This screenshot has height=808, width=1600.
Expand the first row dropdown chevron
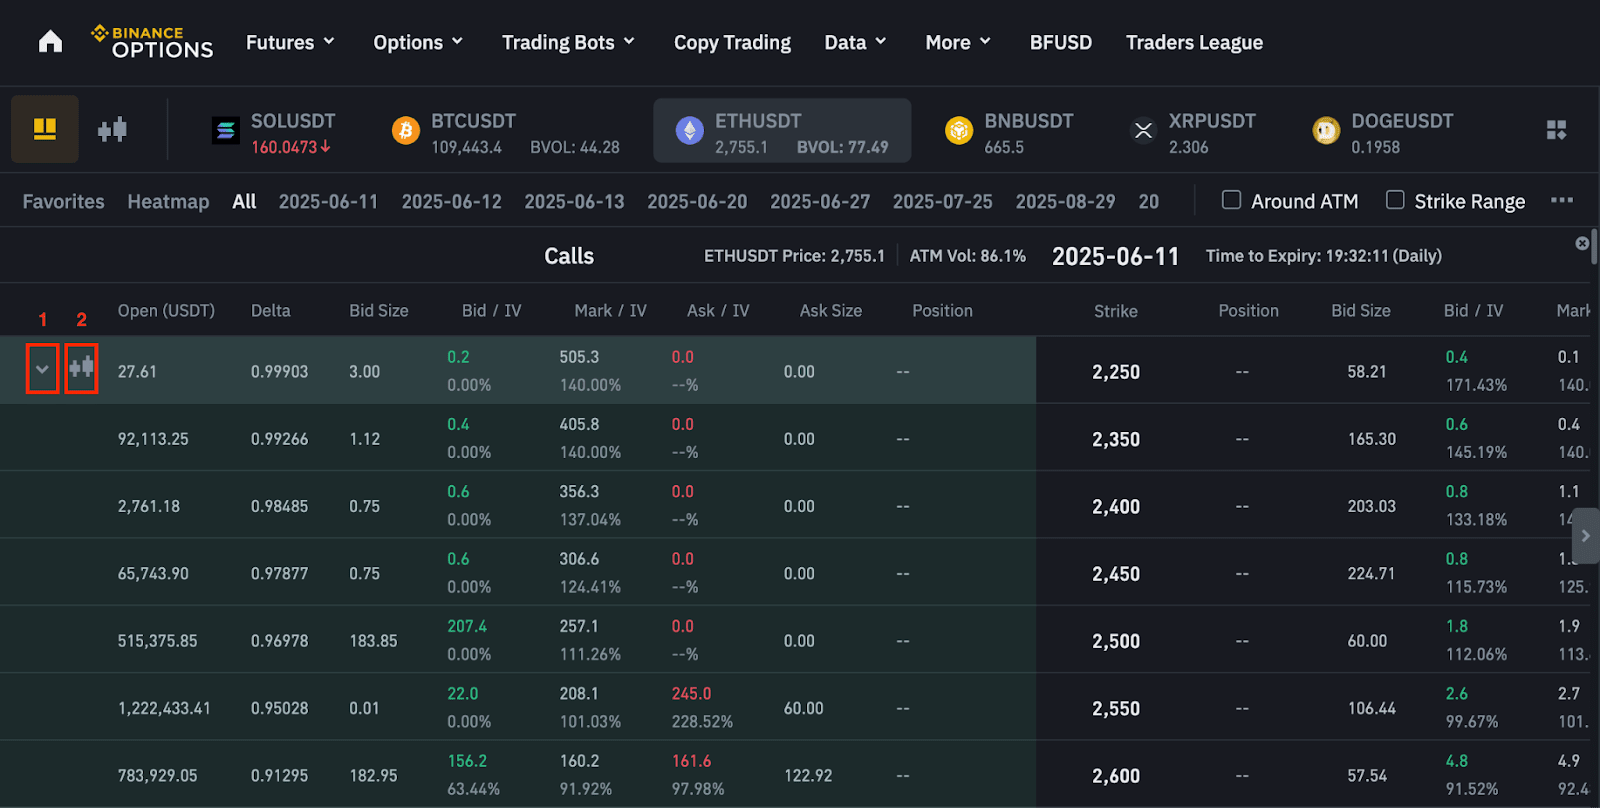pos(42,369)
